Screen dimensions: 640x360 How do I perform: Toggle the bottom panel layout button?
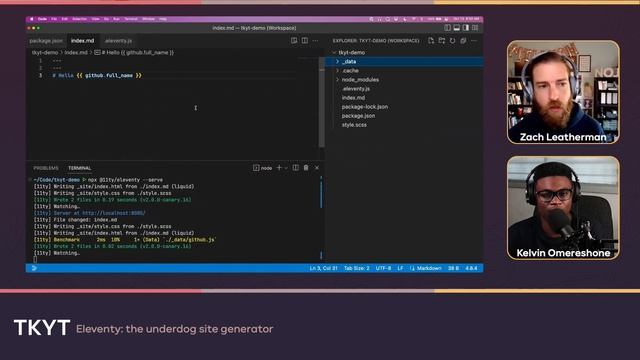coord(457,28)
